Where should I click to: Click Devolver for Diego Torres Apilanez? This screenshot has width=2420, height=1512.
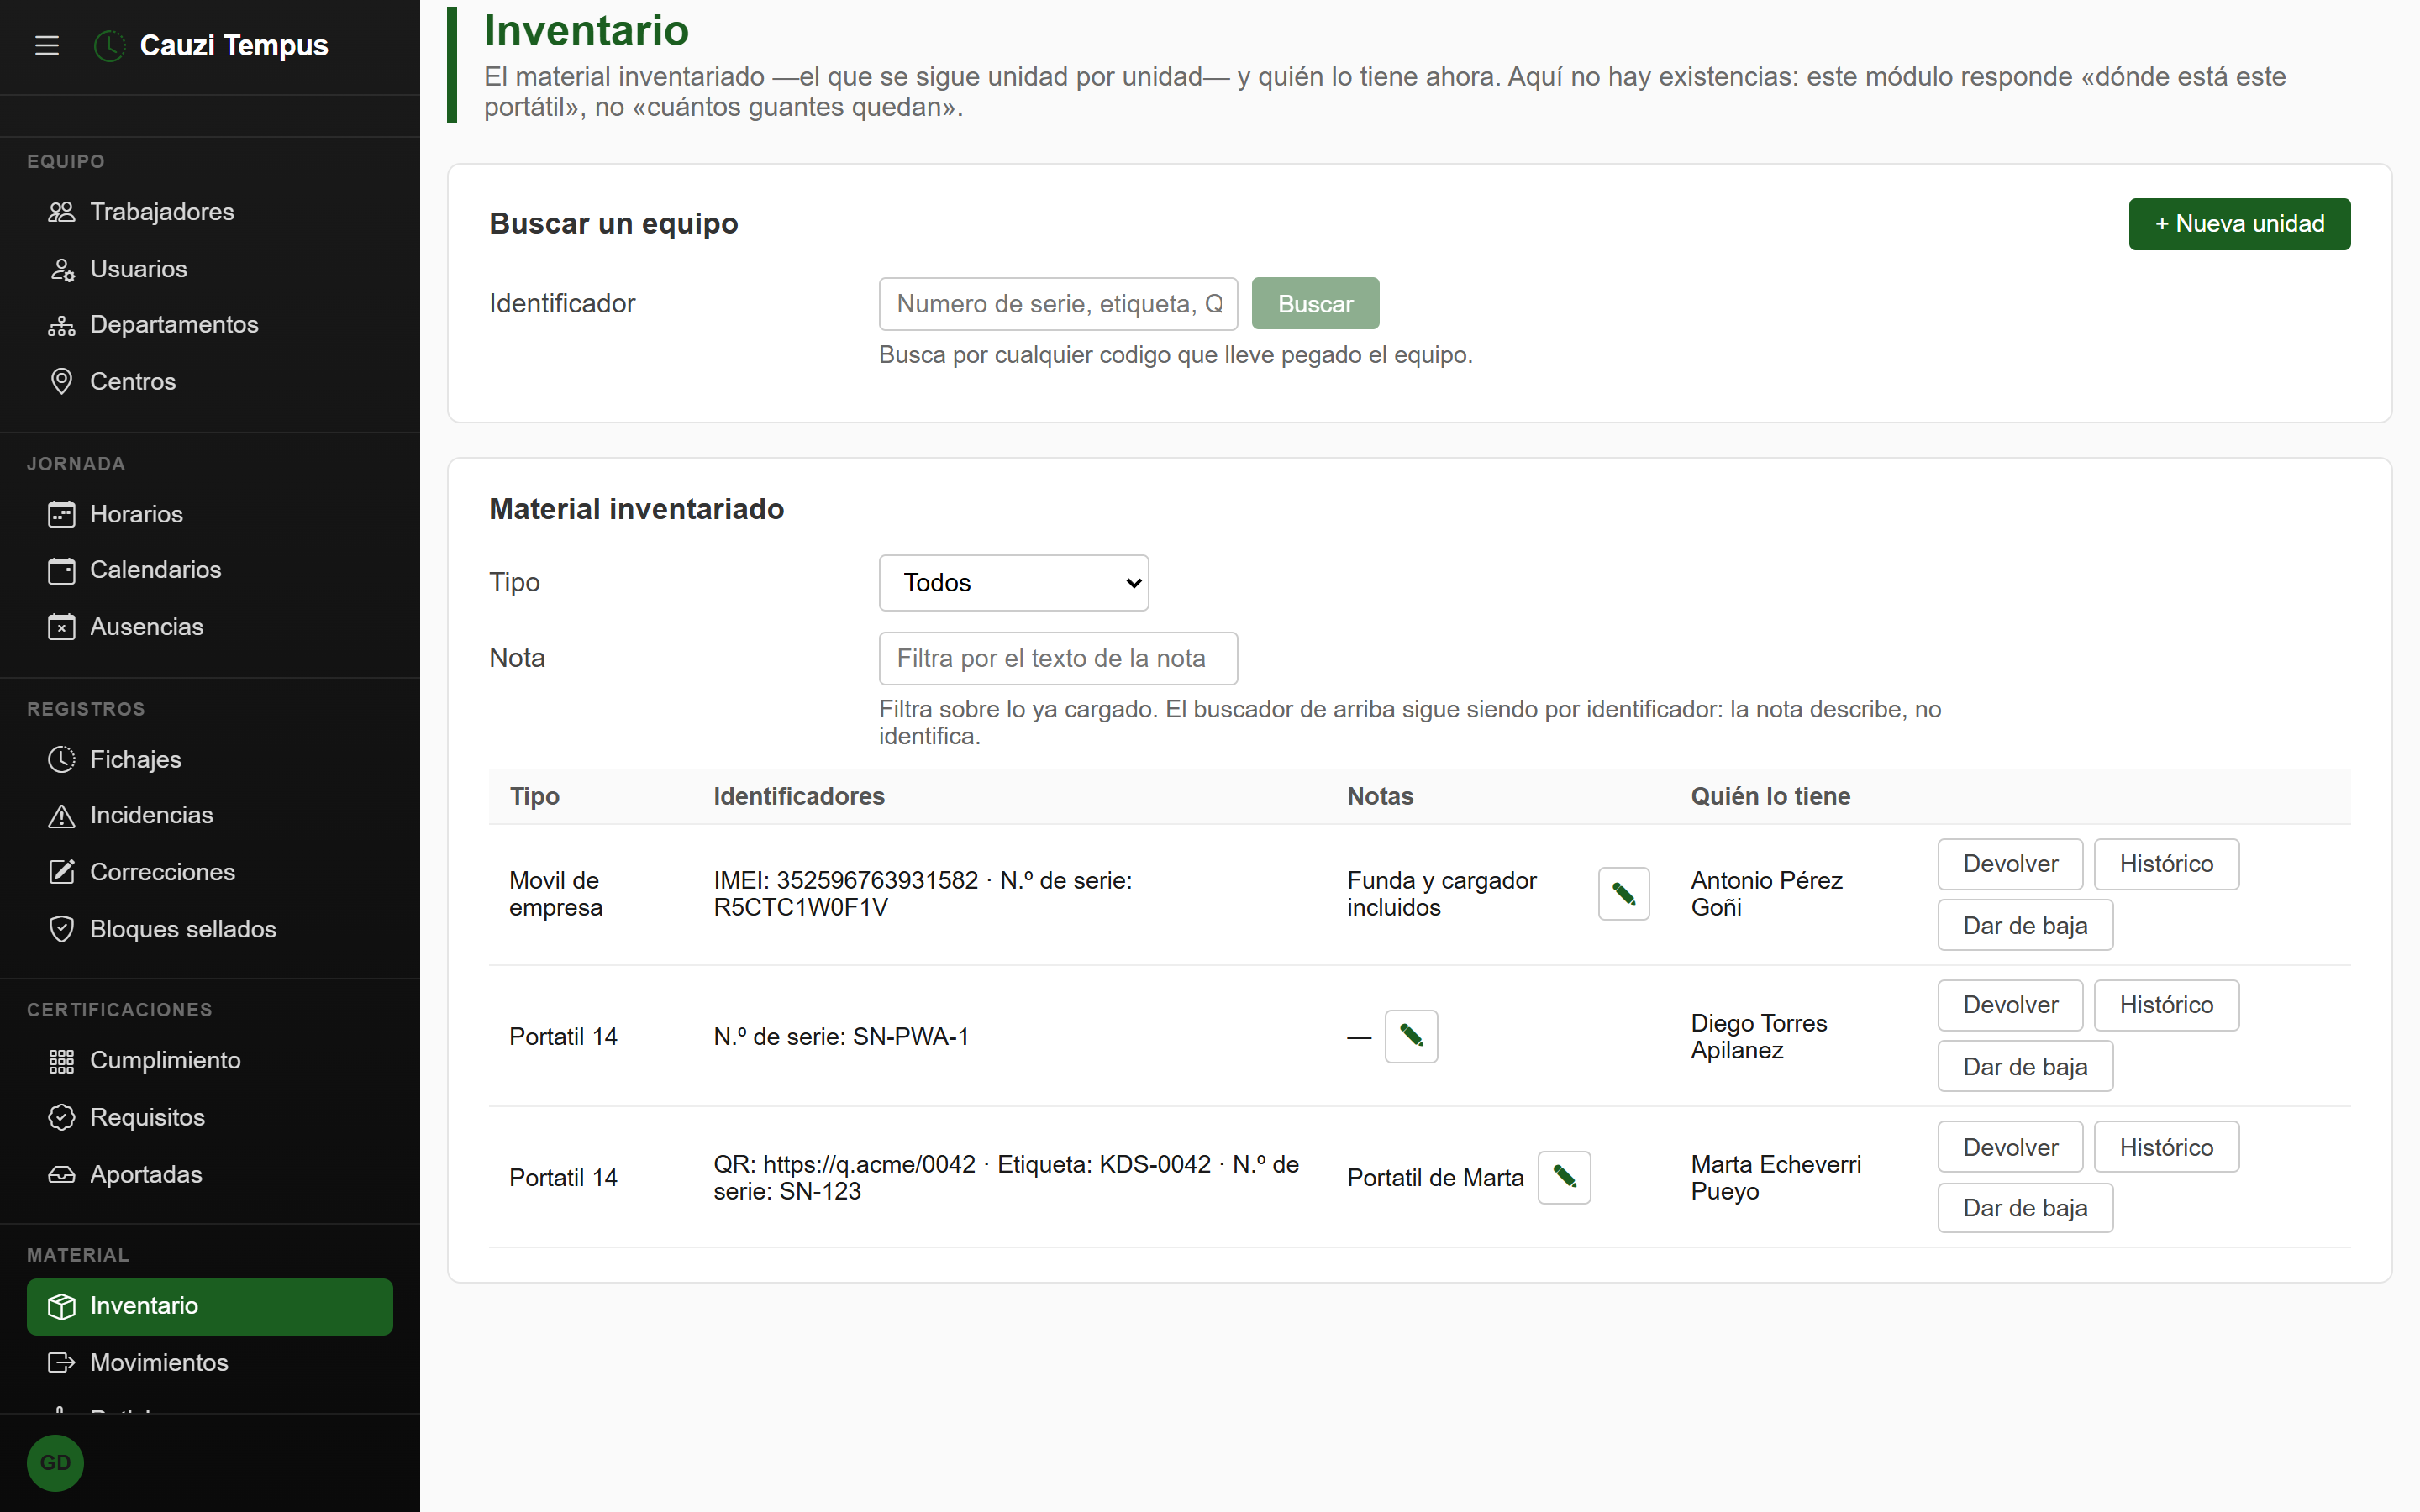[x=2010, y=1005]
